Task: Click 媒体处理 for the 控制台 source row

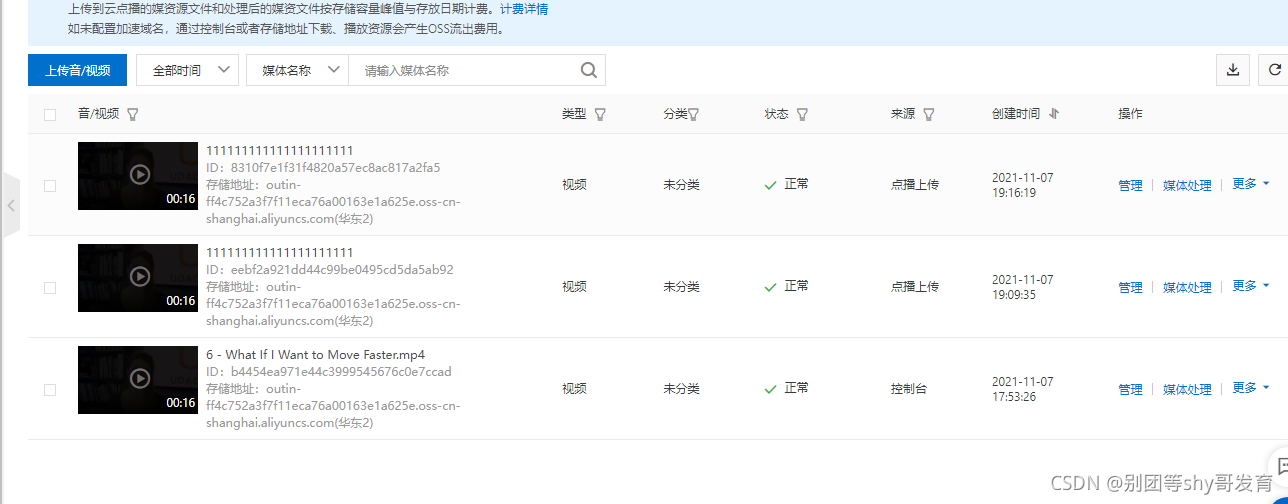Action: point(1187,390)
